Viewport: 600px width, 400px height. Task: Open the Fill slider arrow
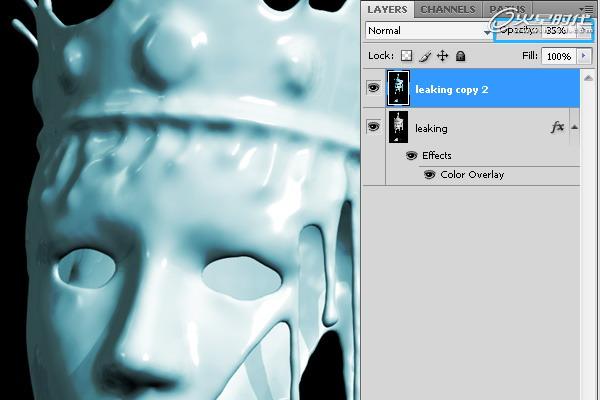pos(584,57)
